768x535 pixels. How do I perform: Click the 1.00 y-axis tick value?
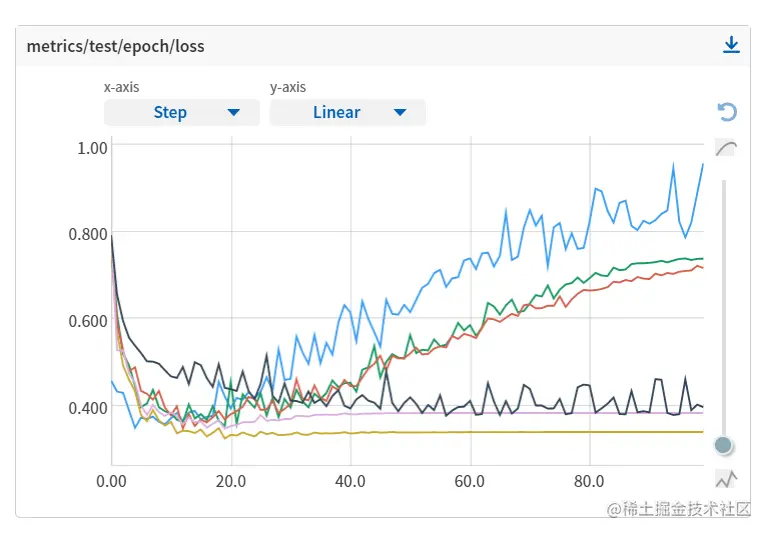[x=92, y=148]
